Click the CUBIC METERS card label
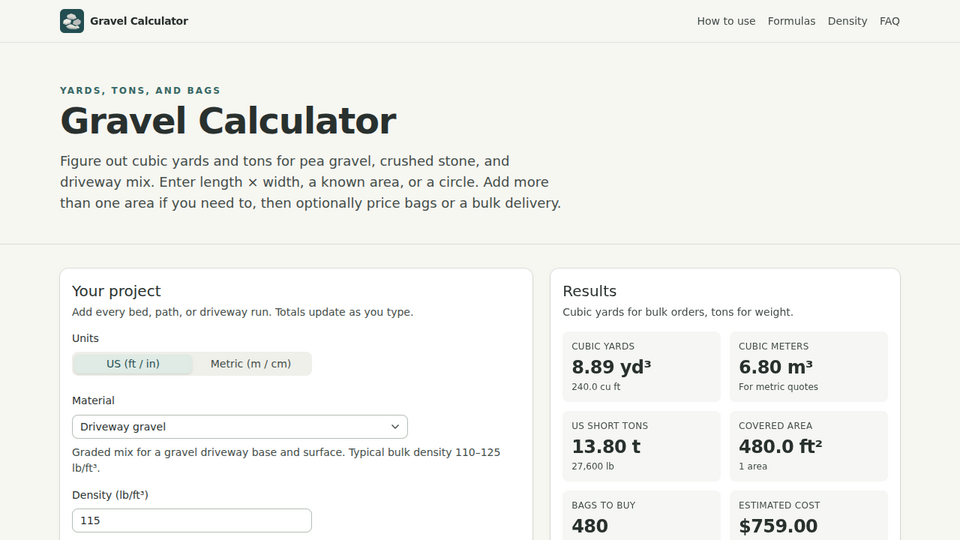 [x=773, y=347]
